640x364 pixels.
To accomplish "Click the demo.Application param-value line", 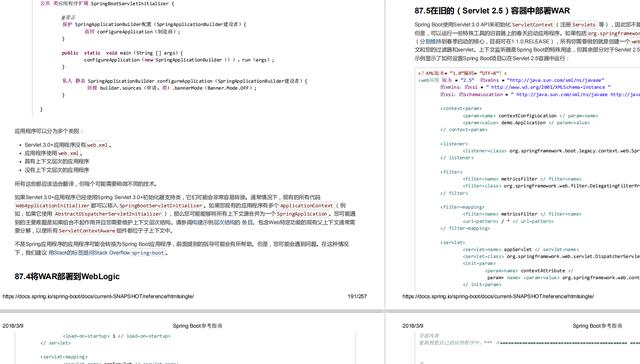I will click(x=526, y=123).
